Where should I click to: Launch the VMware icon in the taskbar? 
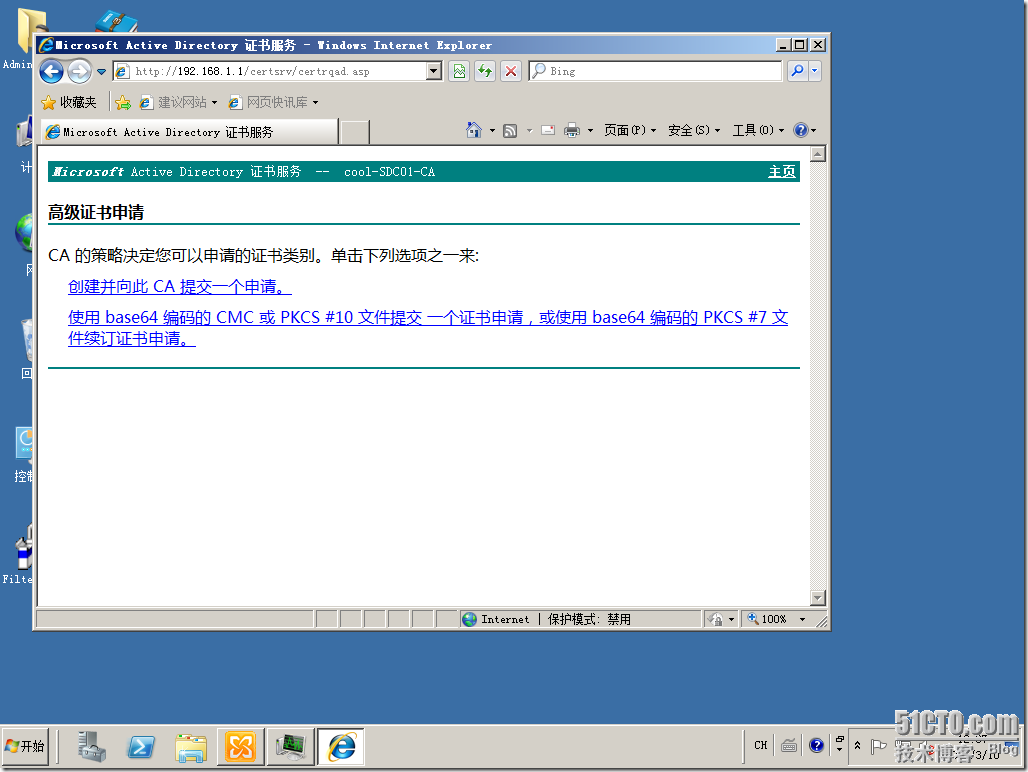pyautogui.click(x=240, y=746)
